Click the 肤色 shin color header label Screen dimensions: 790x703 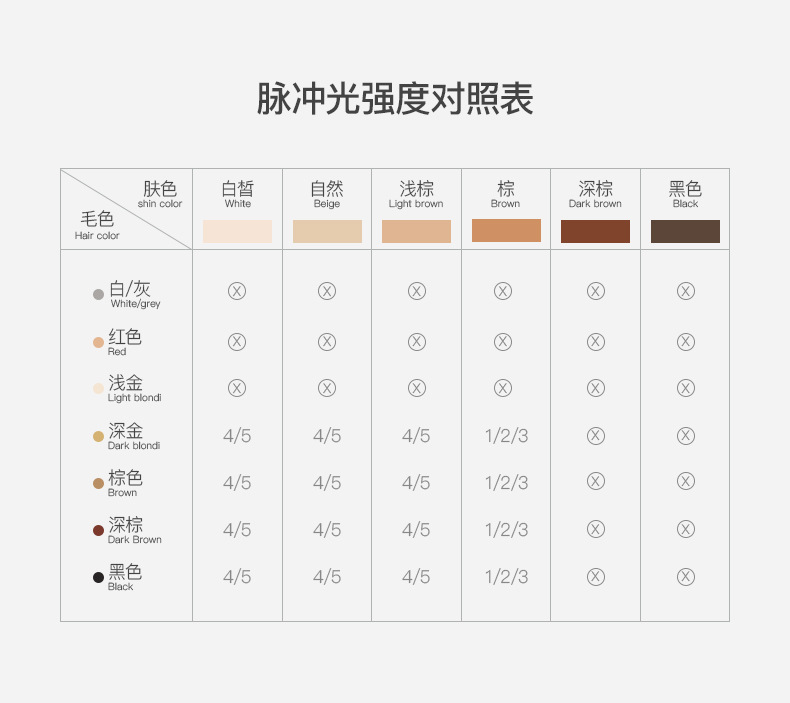(x=160, y=194)
